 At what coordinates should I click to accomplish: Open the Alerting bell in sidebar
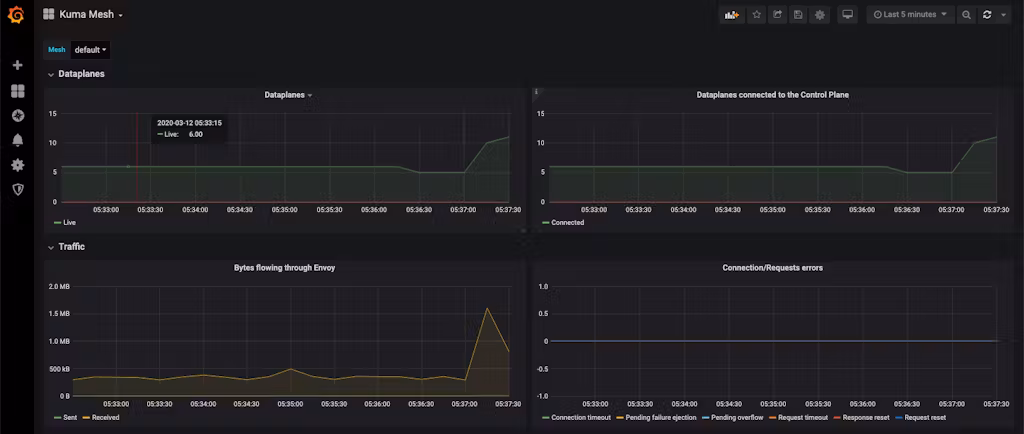(x=17, y=140)
